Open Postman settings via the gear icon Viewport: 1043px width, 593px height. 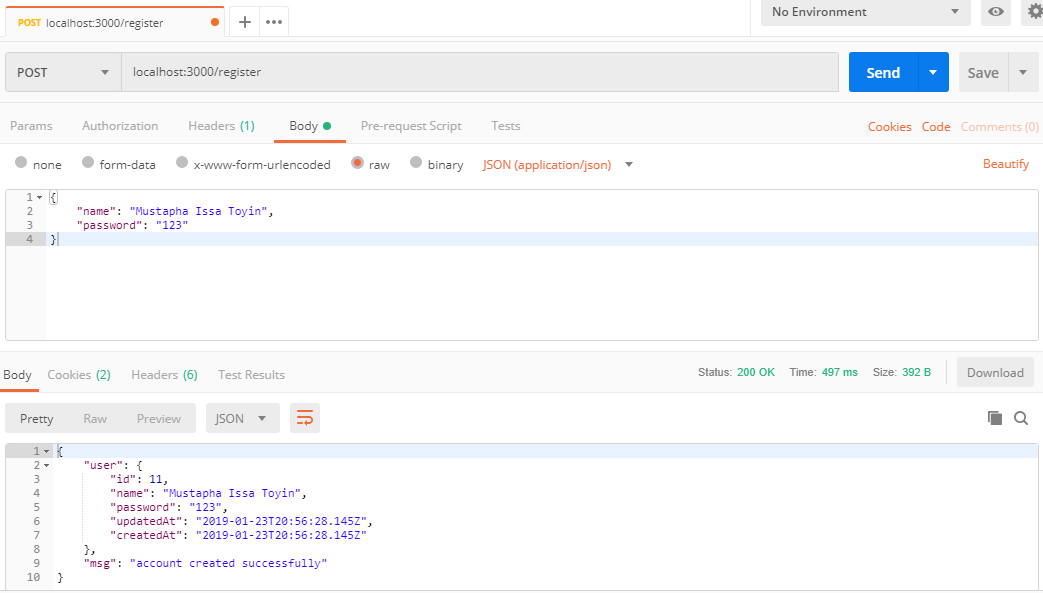pyautogui.click(x=1031, y=12)
